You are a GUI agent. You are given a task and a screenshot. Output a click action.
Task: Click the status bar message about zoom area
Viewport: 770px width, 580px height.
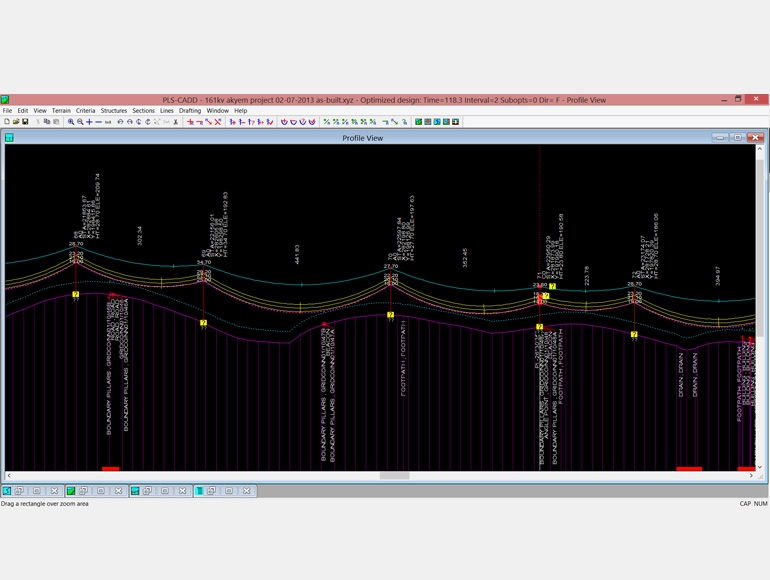[45, 503]
